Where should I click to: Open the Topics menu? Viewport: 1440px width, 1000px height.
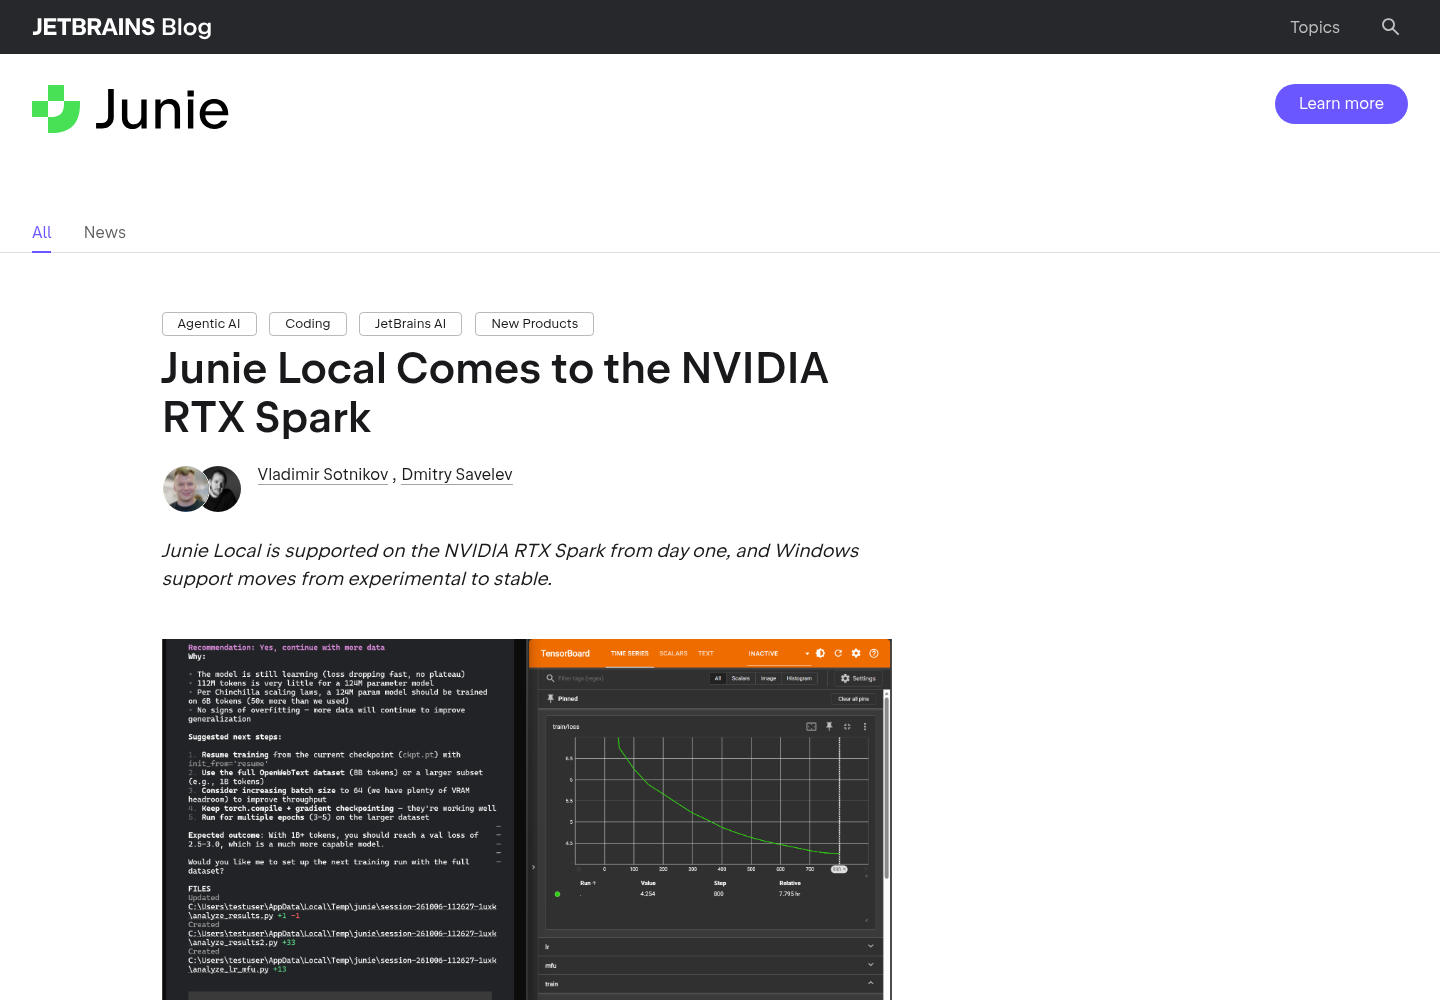(x=1314, y=27)
